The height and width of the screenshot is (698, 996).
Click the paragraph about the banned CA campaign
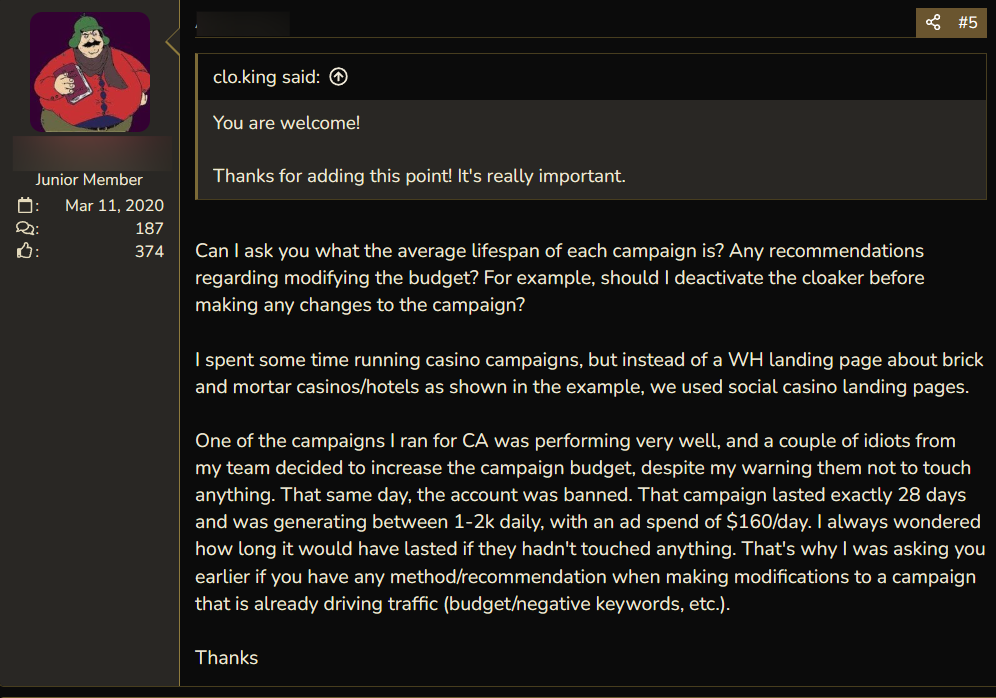pyautogui.click(x=589, y=522)
